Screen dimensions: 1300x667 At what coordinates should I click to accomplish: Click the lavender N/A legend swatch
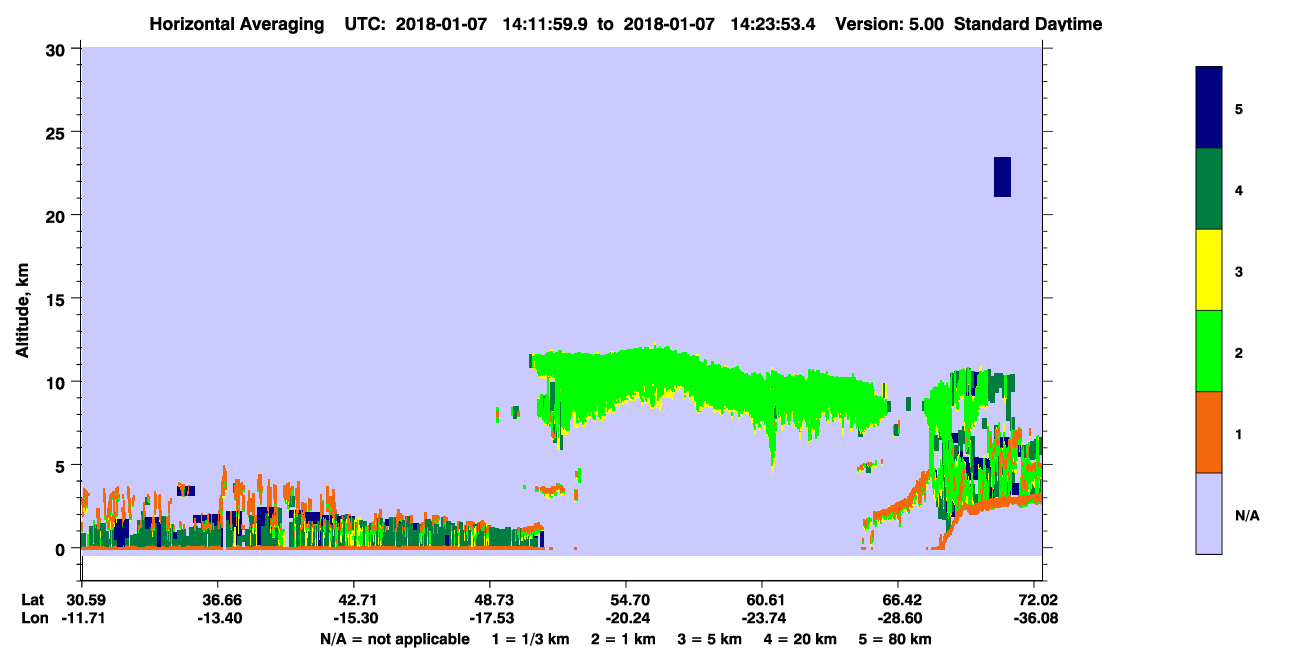point(1208,512)
